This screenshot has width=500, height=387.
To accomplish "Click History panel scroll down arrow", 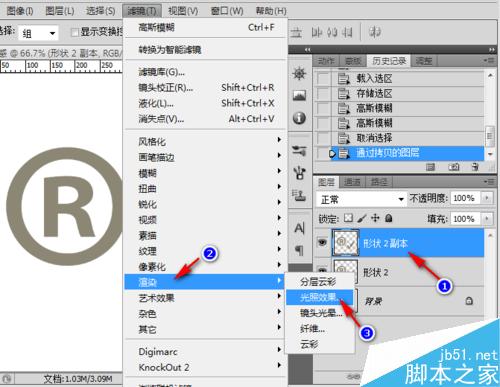I will click(x=490, y=154).
